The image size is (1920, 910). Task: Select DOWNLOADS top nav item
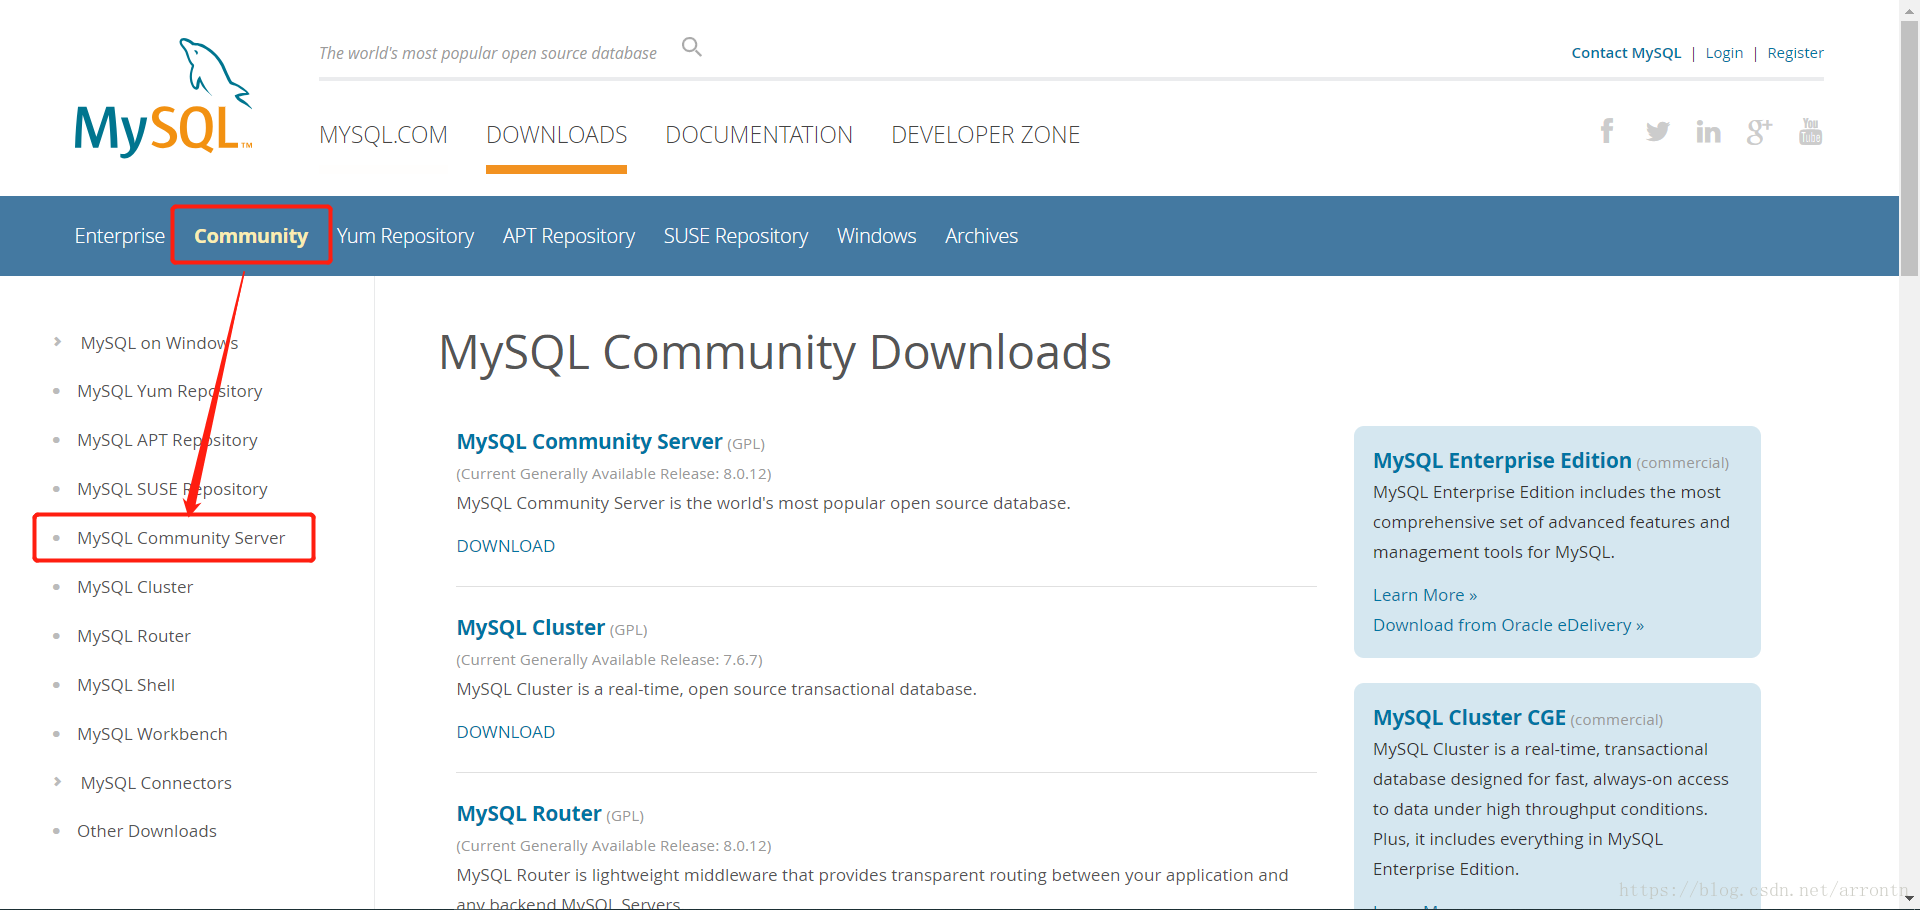tap(556, 135)
